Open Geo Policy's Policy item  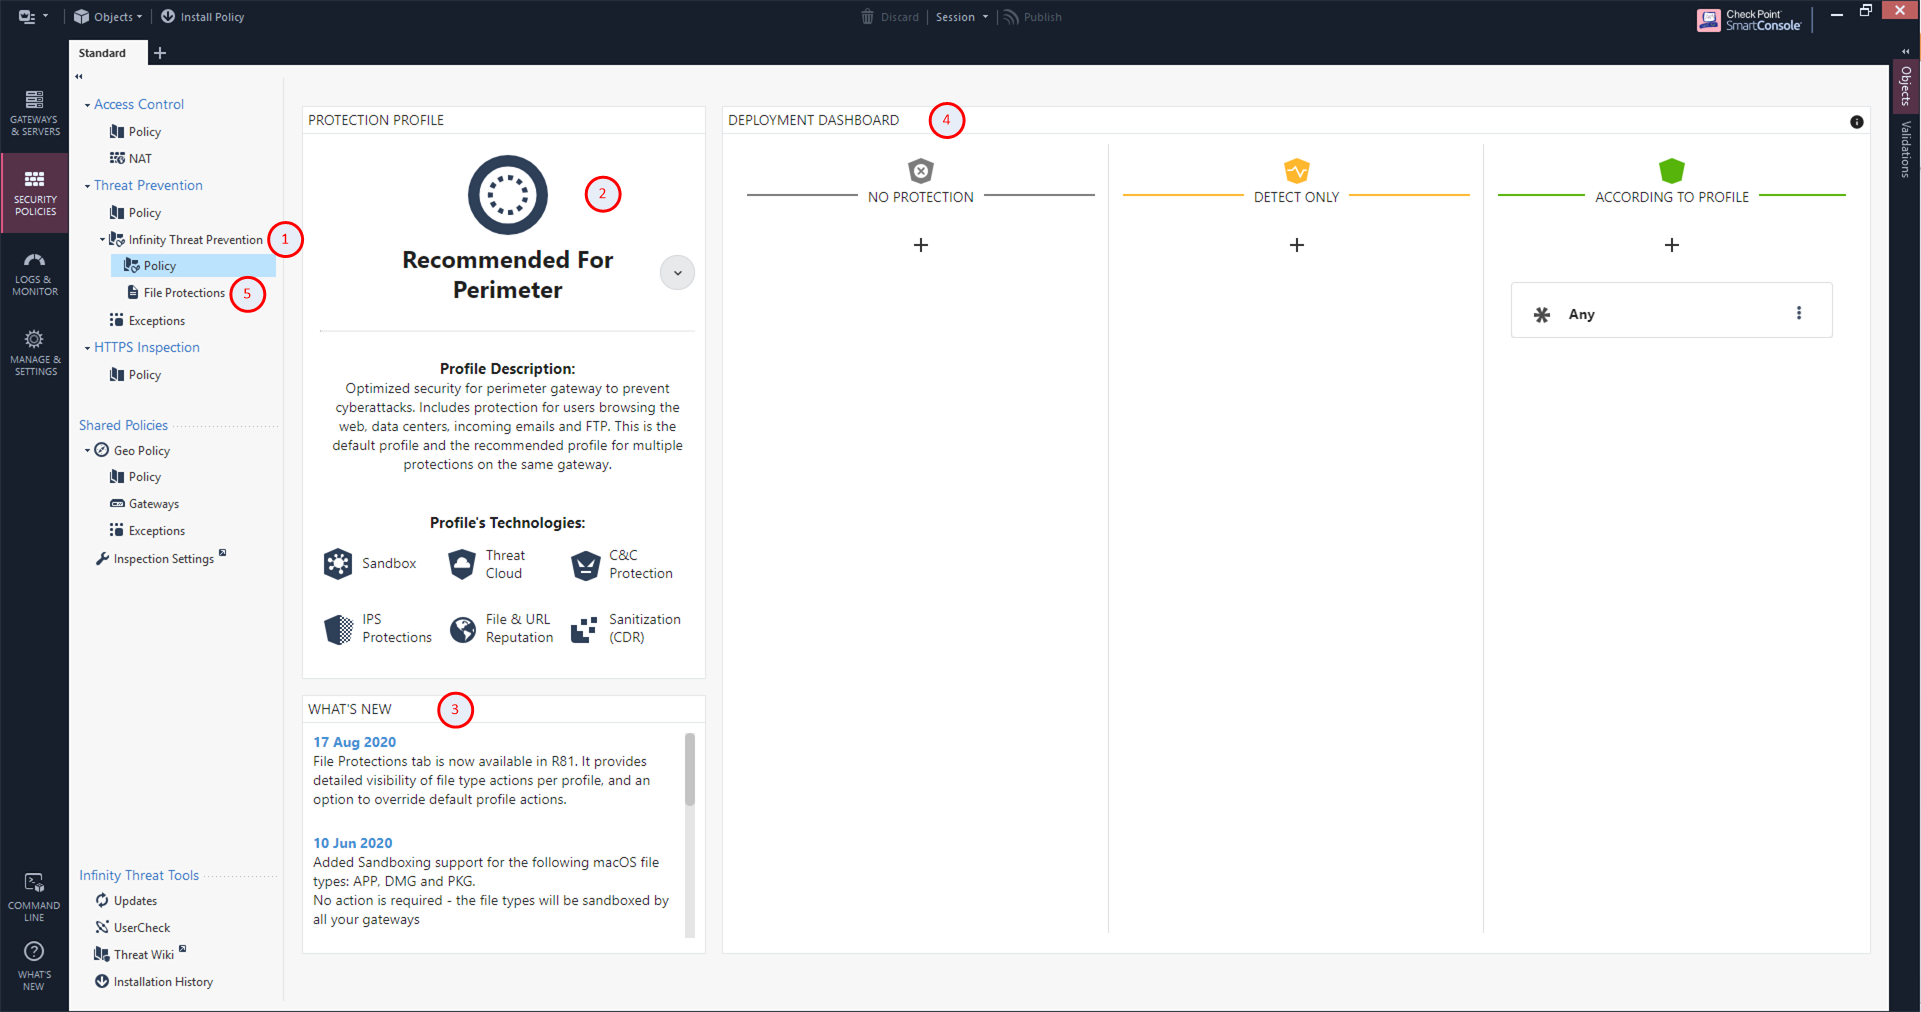(136, 477)
